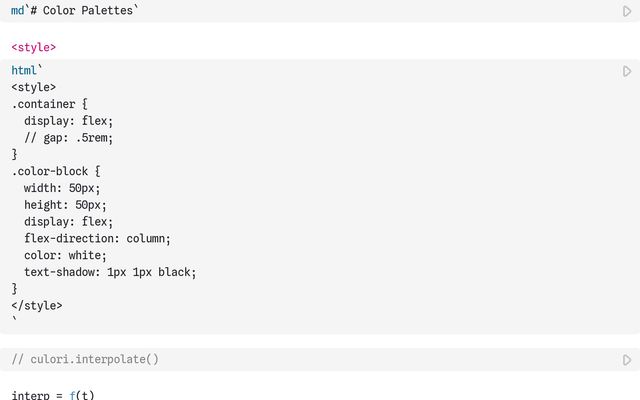
Task: Select the pink <style> cell output
Action: coord(33,47)
